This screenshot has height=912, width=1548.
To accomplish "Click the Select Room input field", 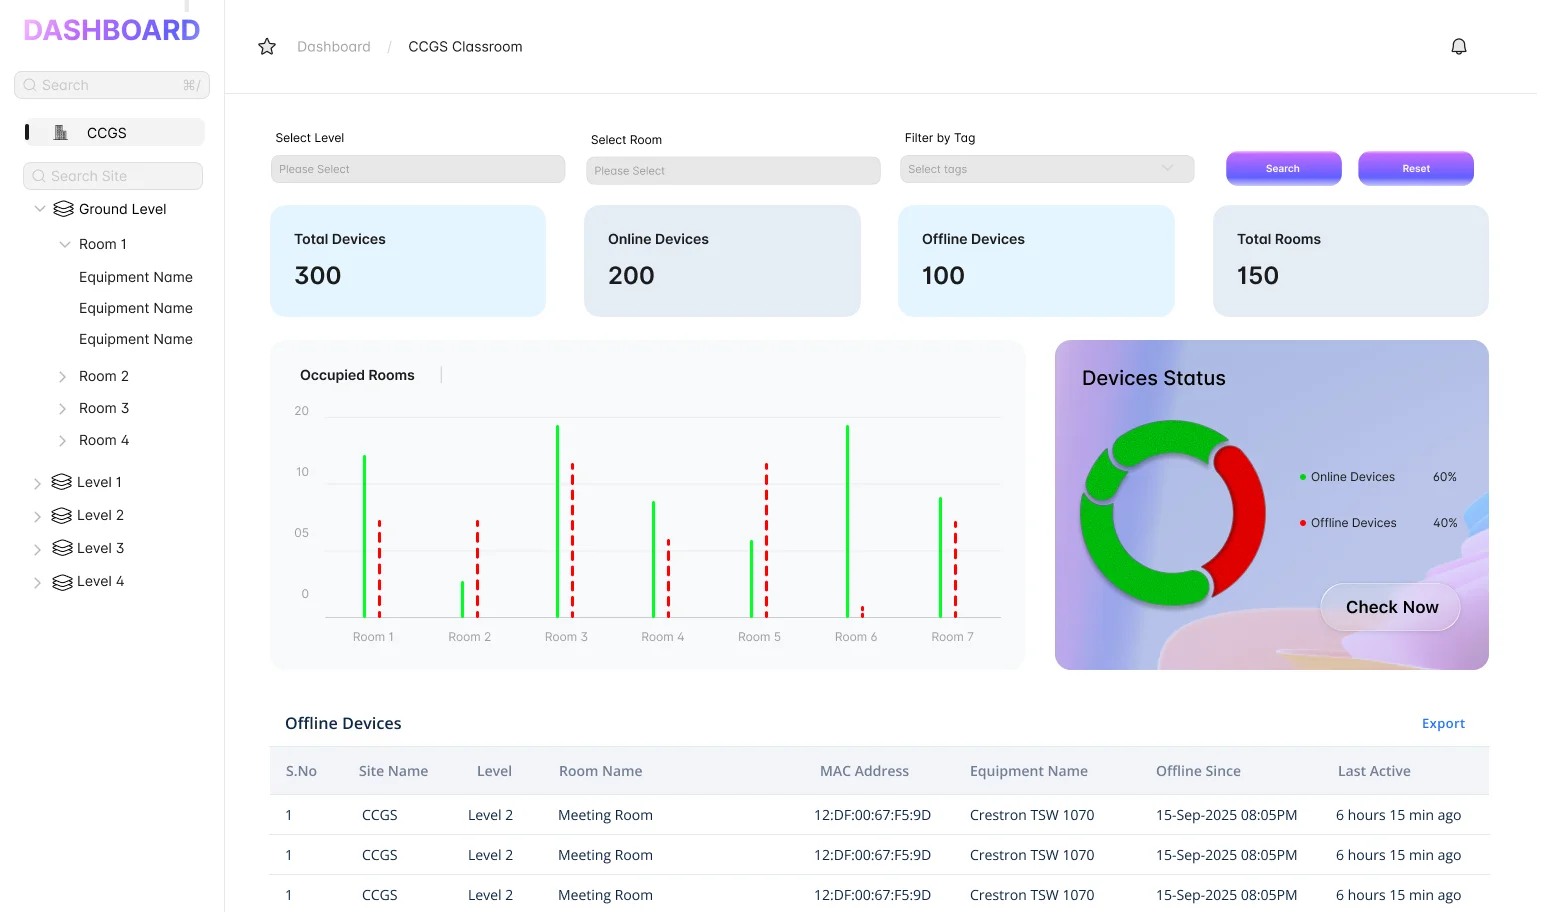I will 732,170.
